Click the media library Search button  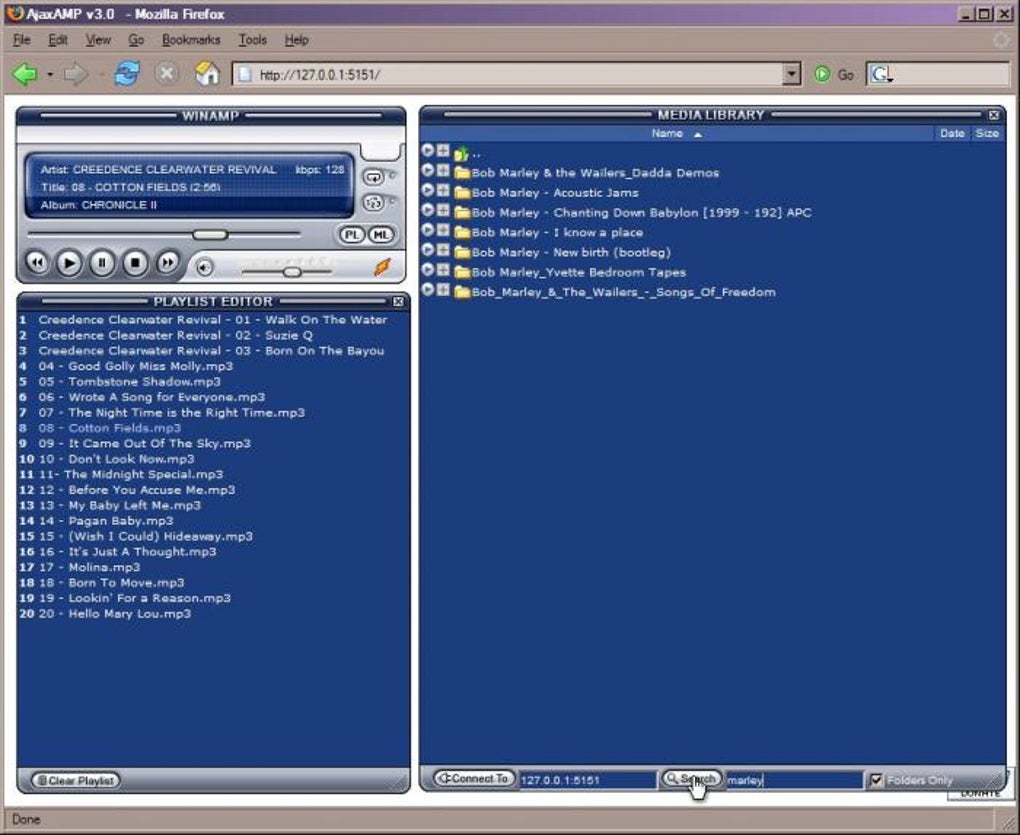click(x=691, y=778)
